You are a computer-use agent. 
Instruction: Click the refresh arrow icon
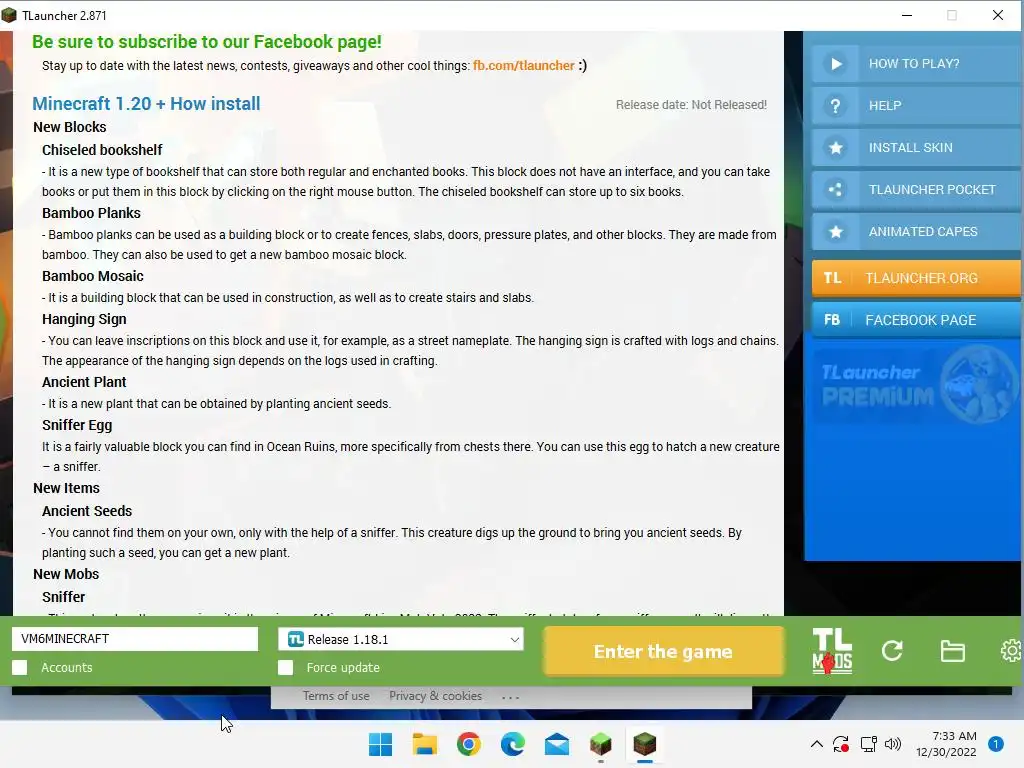892,650
